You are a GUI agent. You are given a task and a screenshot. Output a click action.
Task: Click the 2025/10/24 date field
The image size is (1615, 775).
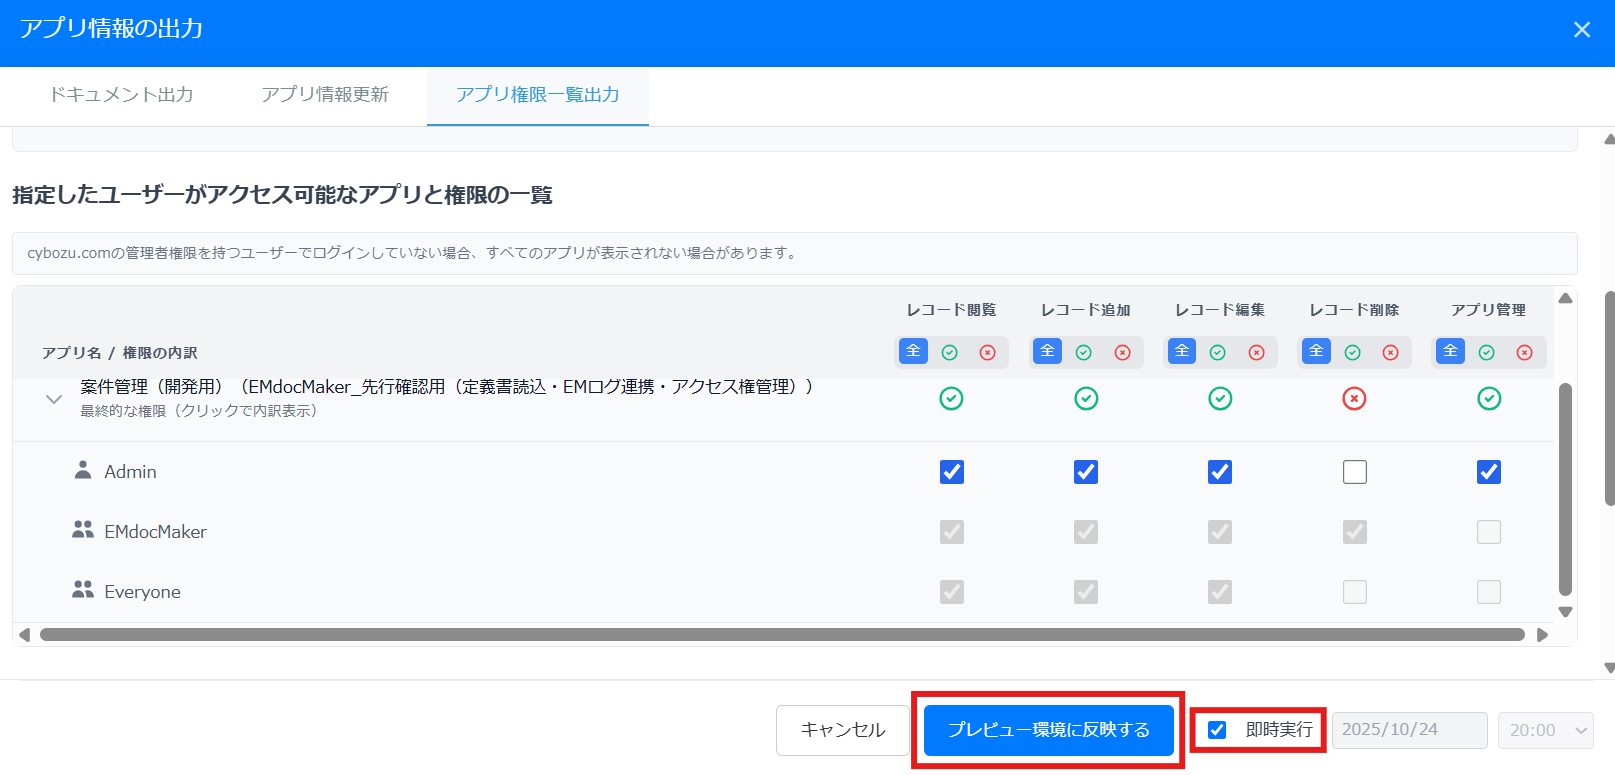click(x=1409, y=730)
